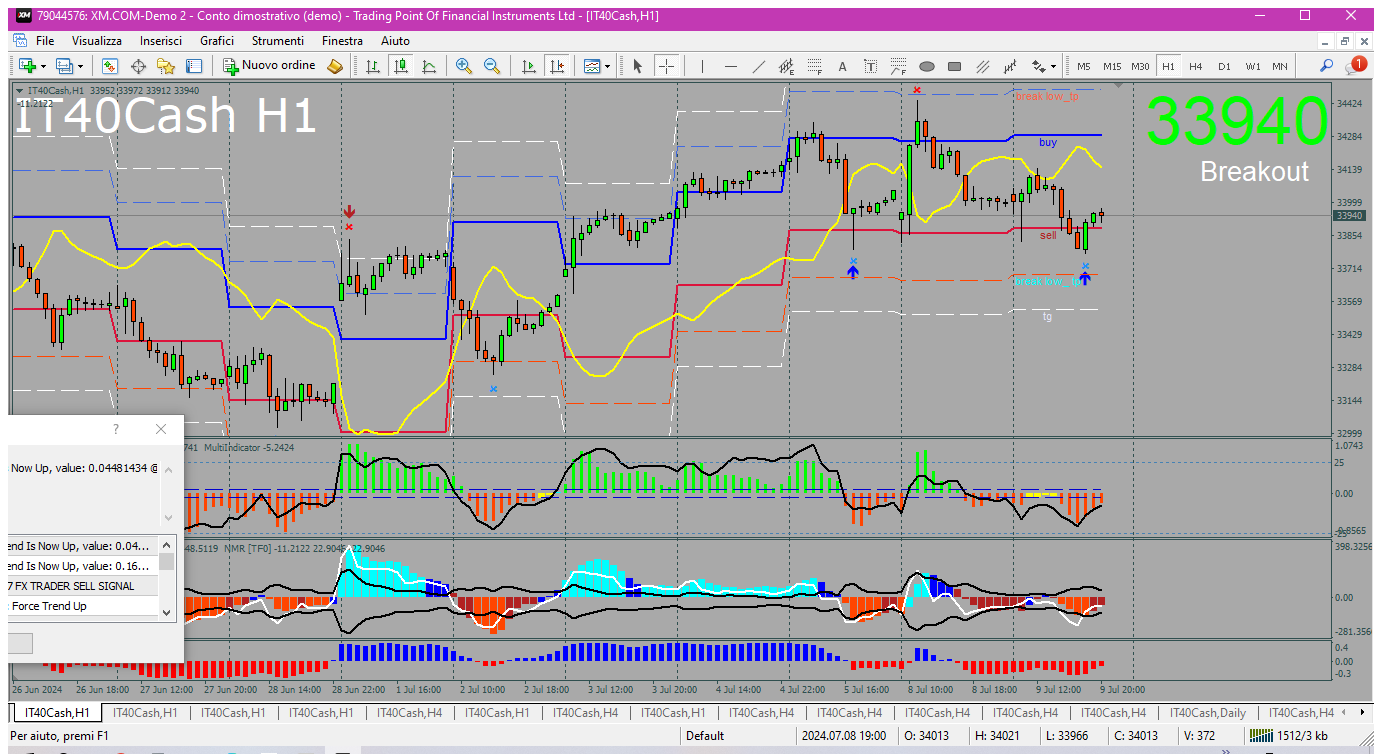Select the trendline drawing tool
Viewport: 1382px width, 754px height.
tap(759, 66)
